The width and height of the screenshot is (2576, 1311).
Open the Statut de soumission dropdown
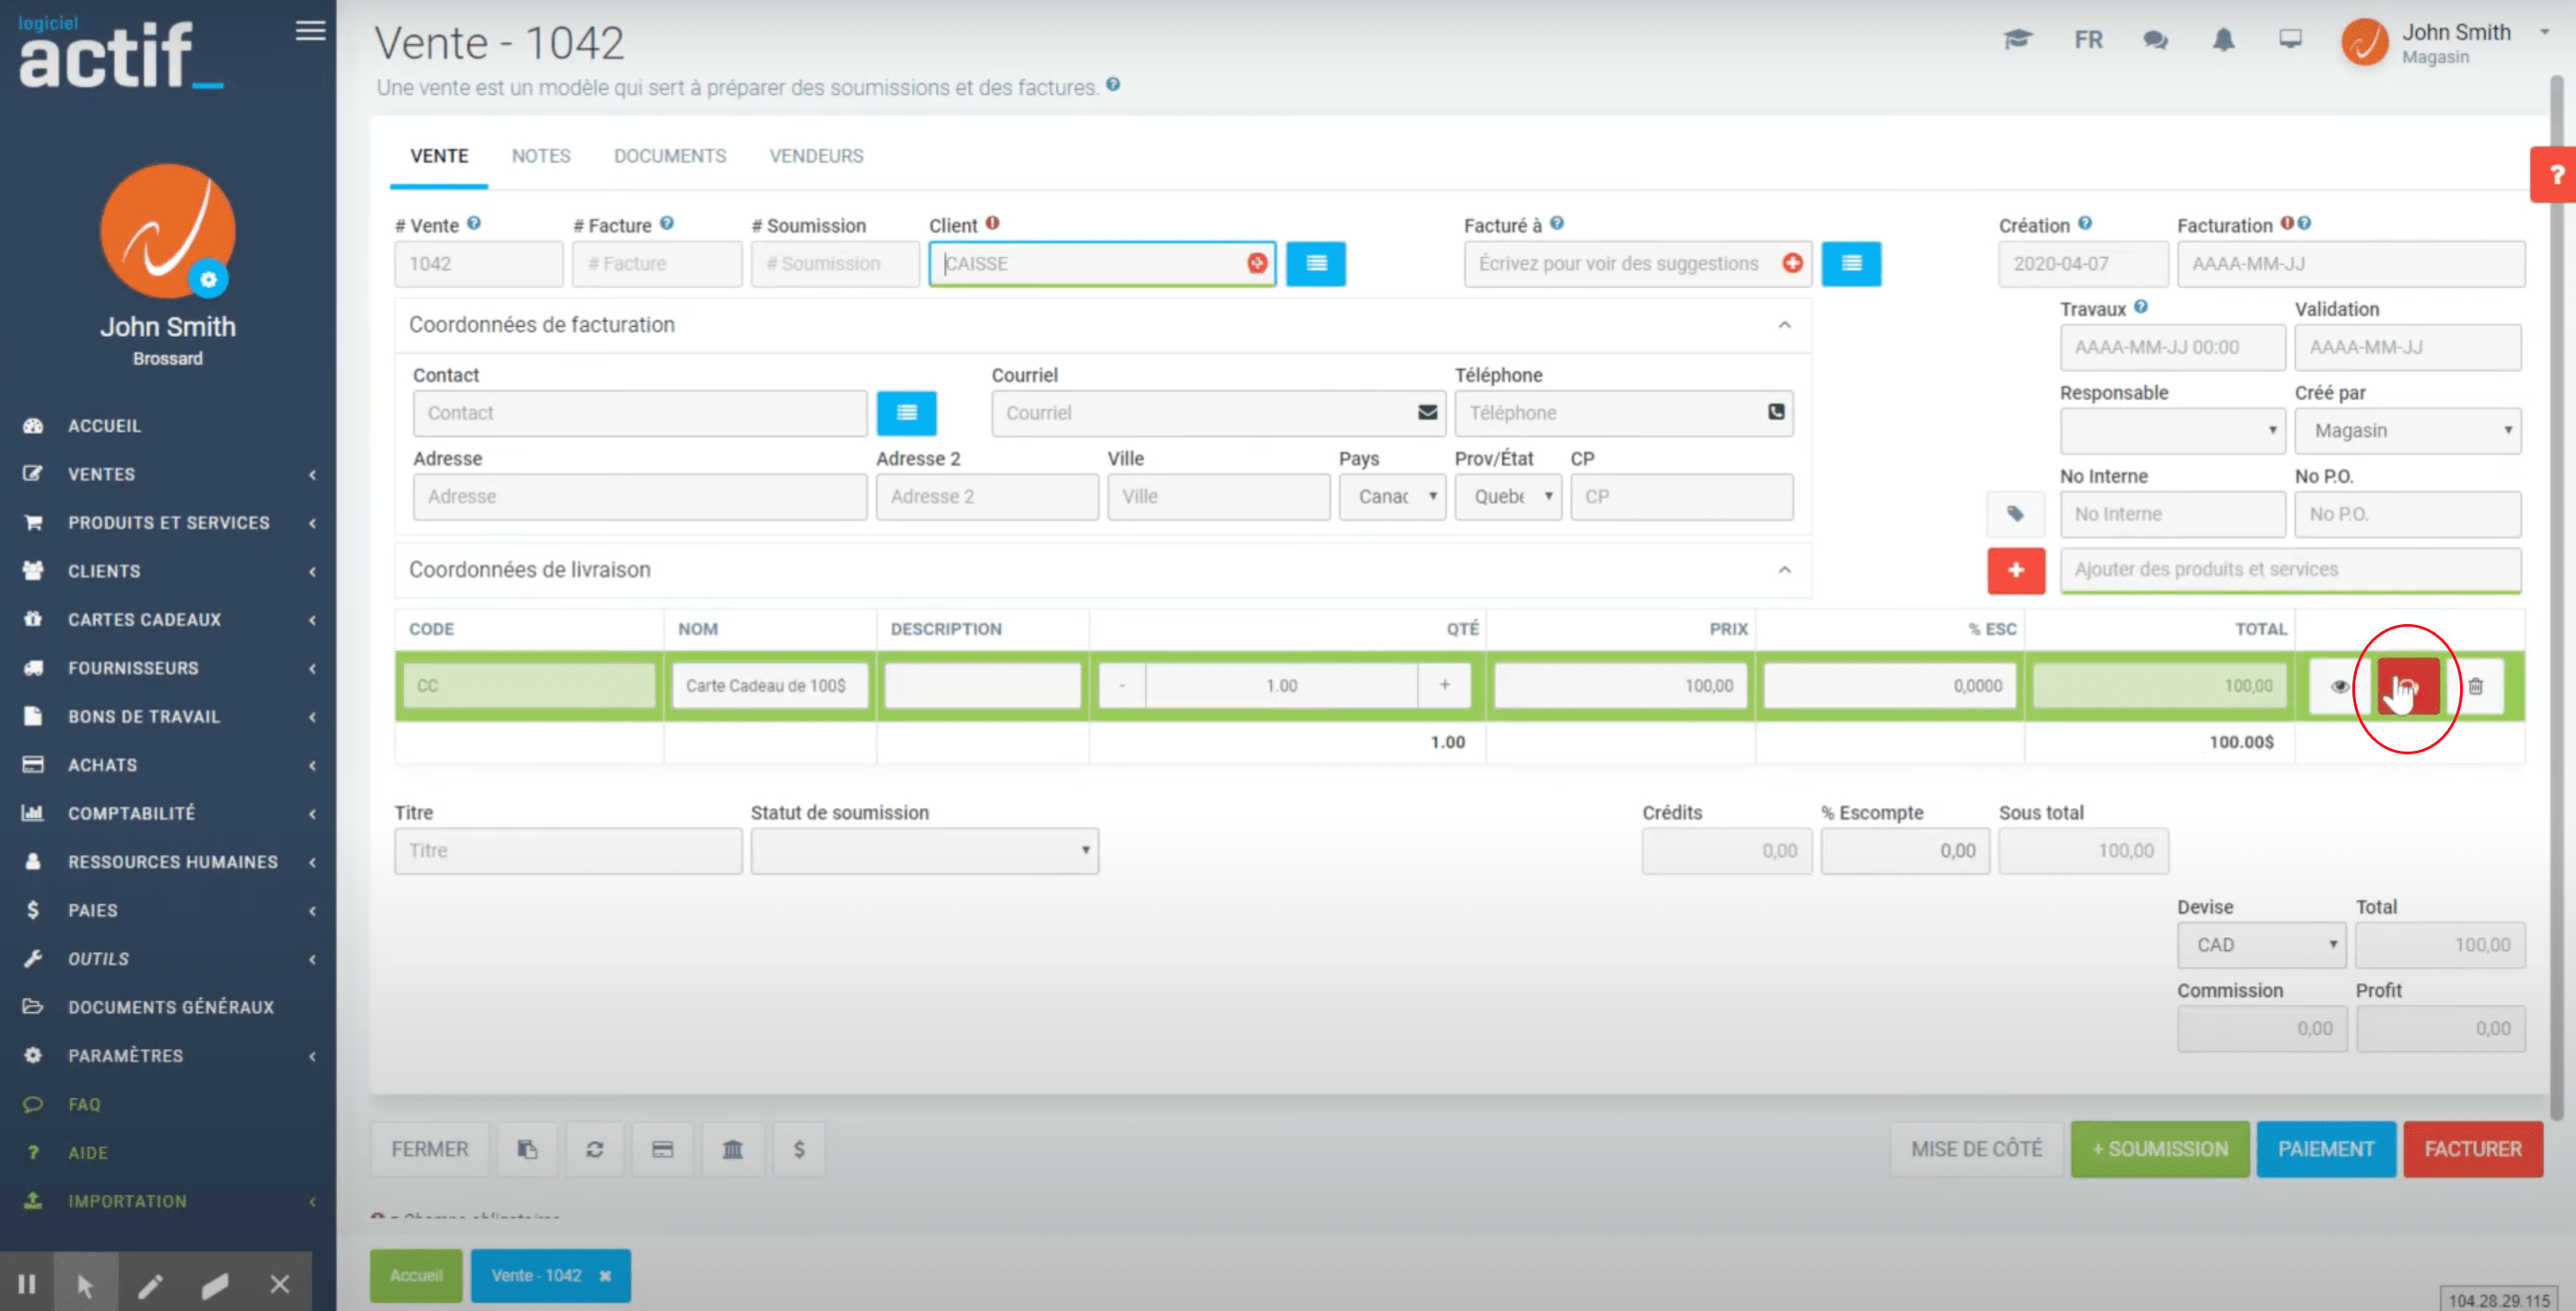point(924,851)
